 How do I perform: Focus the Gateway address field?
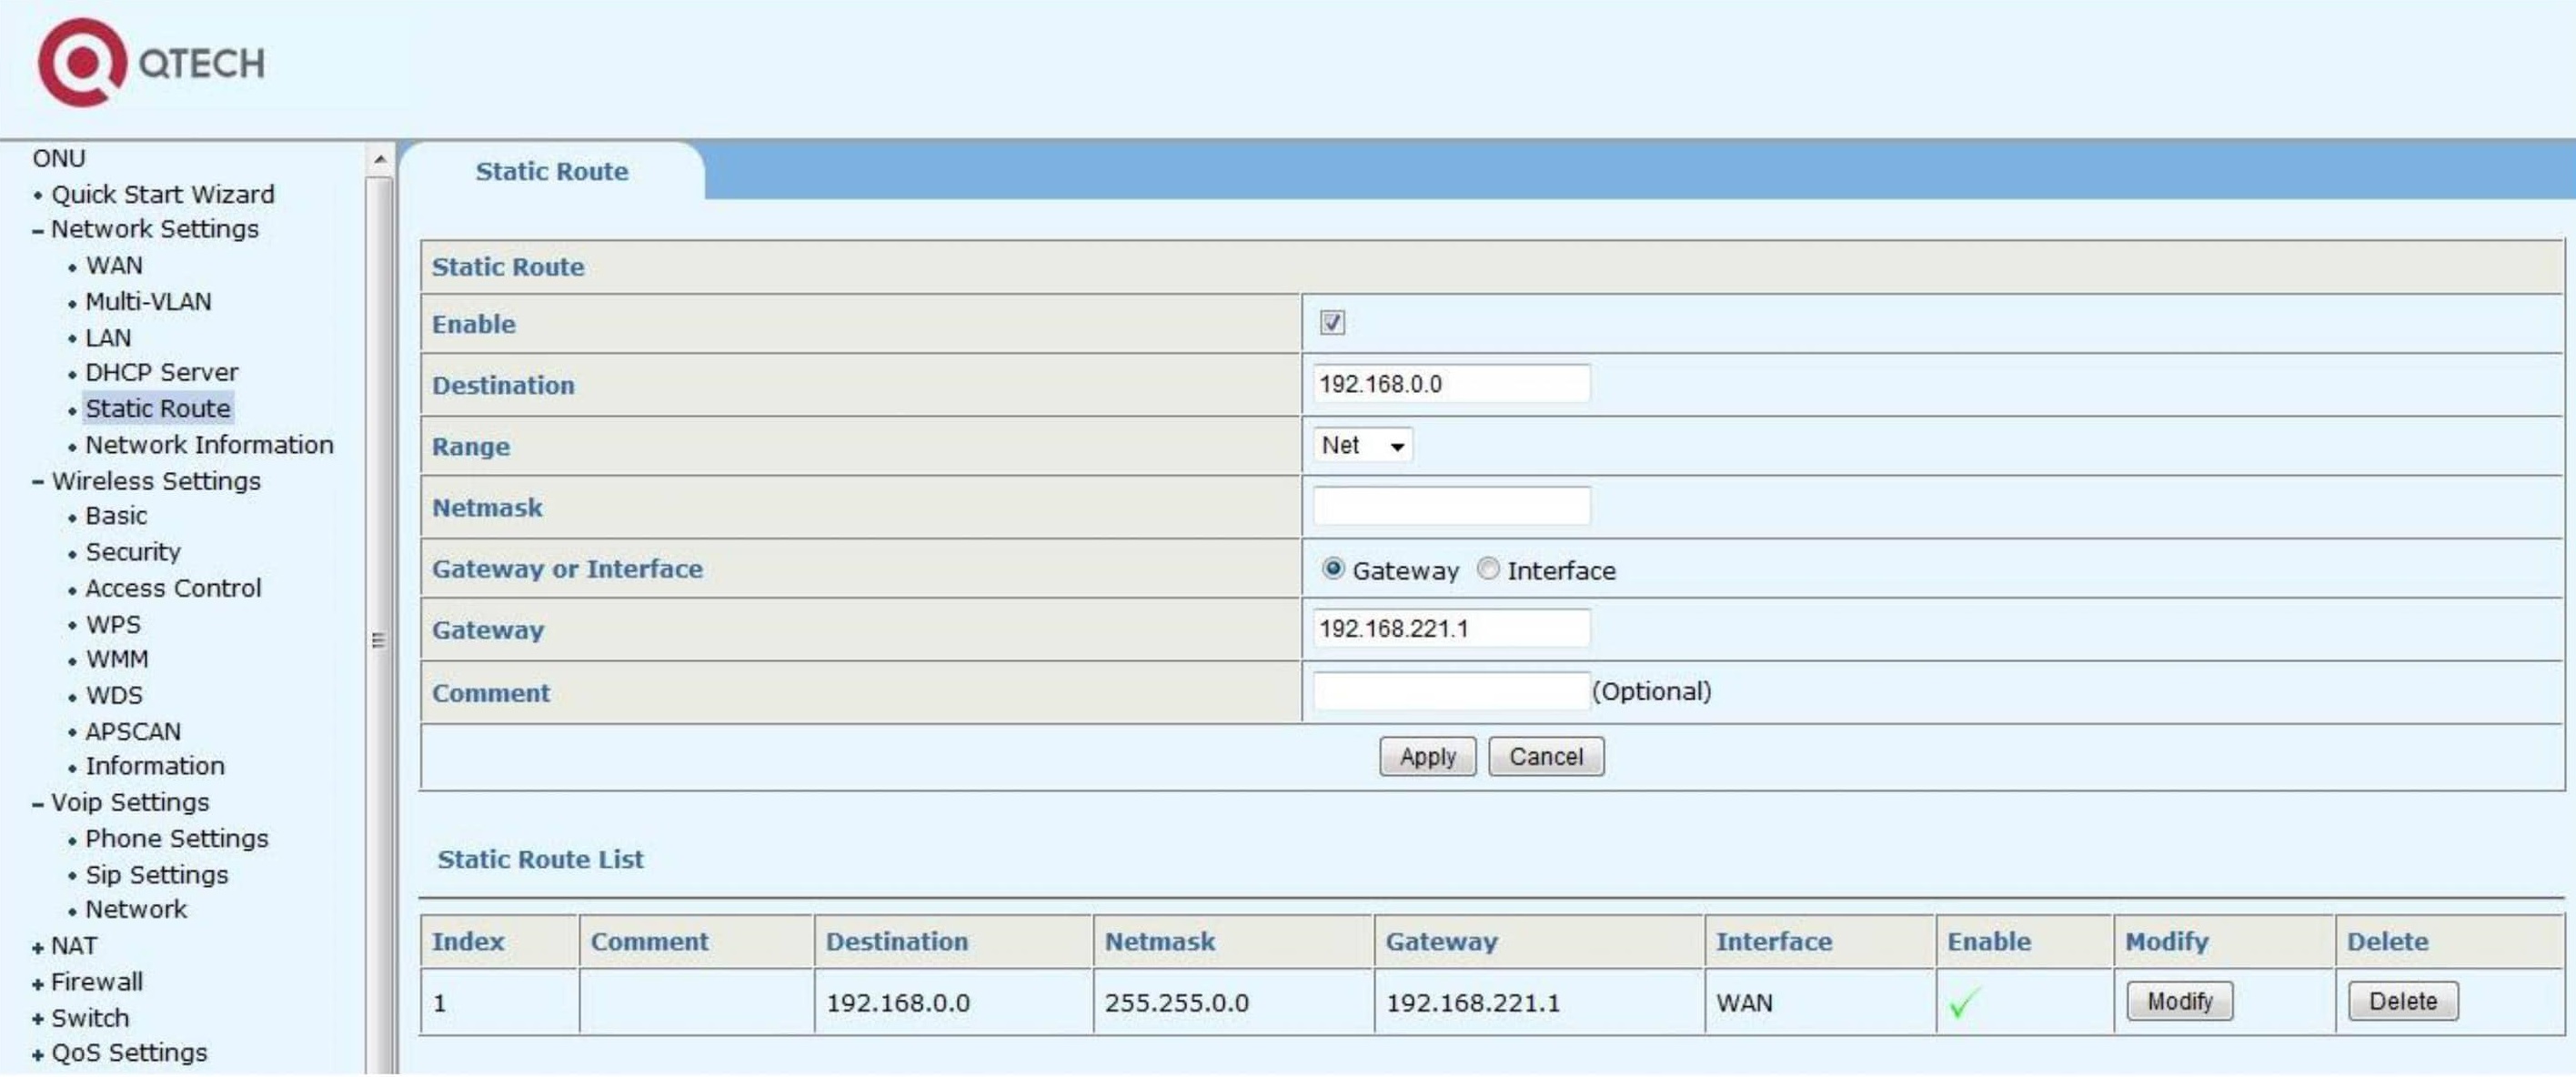pyautogui.click(x=1451, y=629)
